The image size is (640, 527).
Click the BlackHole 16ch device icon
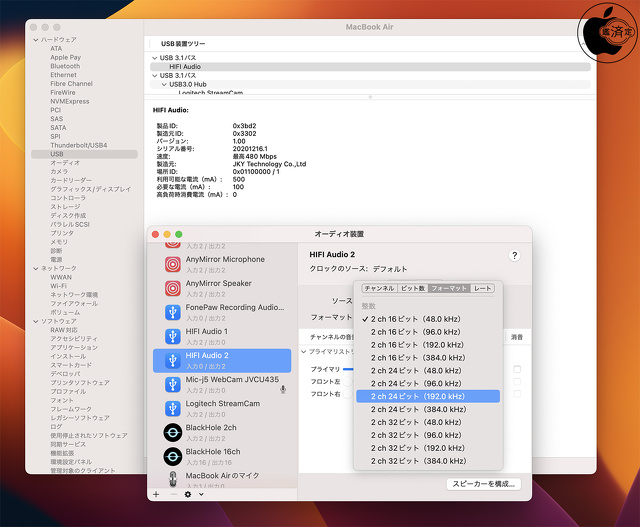tap(172, 457)
